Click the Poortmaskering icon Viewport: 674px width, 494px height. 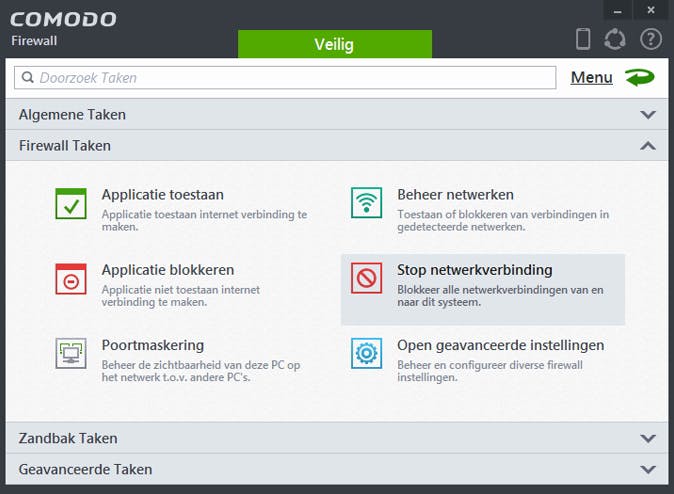(x=71, y=353)
